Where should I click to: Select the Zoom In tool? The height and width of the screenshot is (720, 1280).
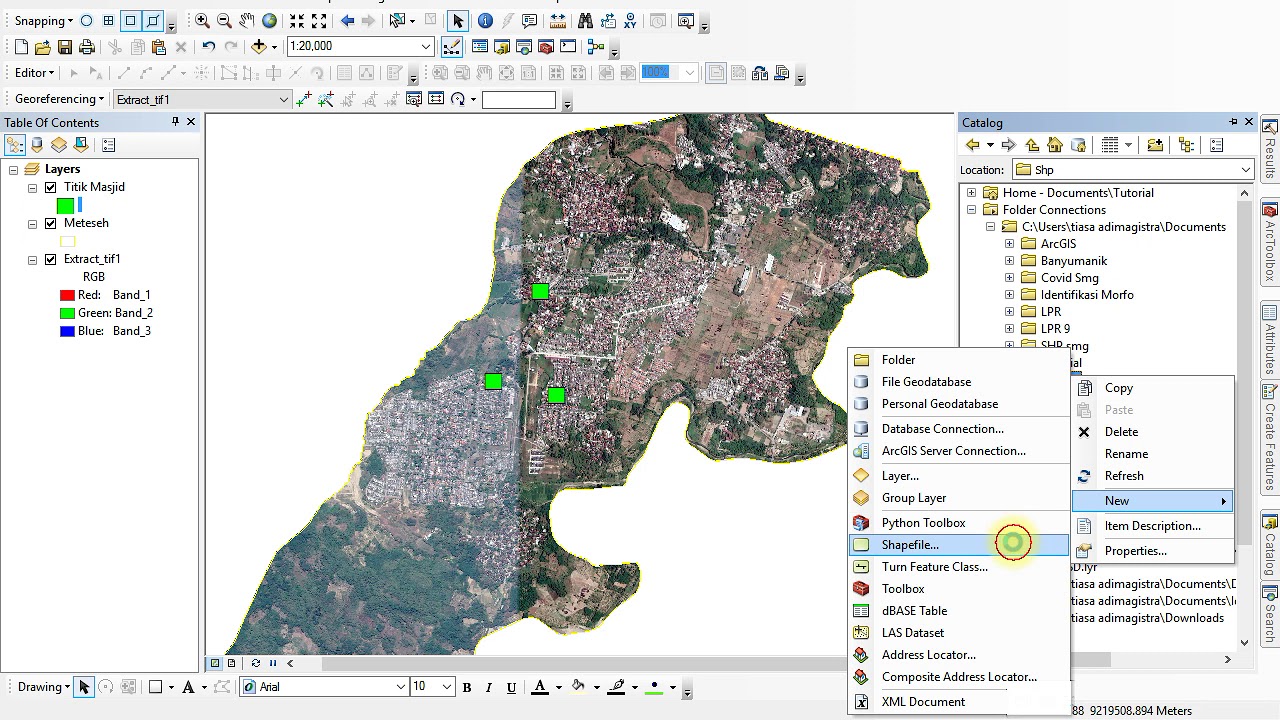(x=202, y=21)
